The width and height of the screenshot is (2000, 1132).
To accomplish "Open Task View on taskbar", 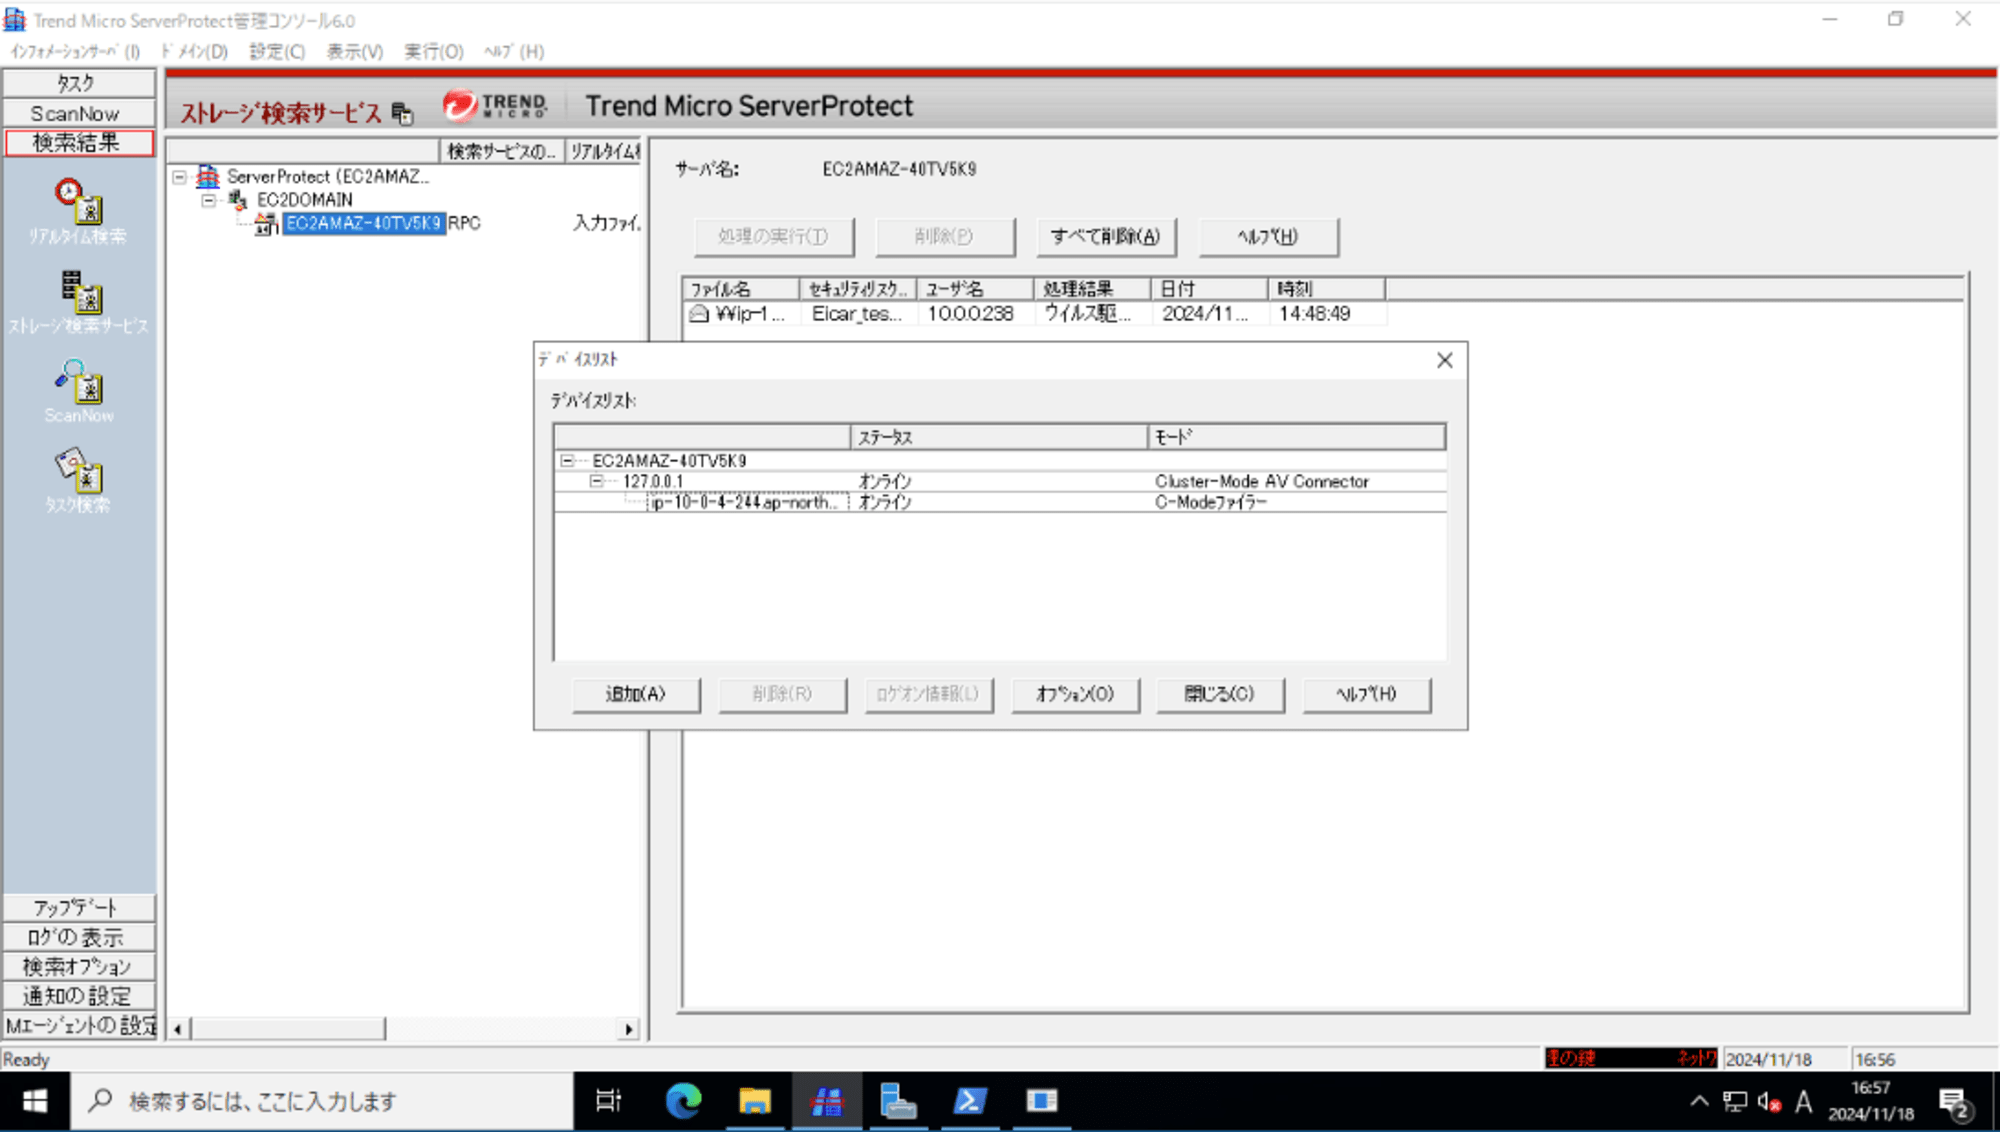I will [x=608, y=1101].
